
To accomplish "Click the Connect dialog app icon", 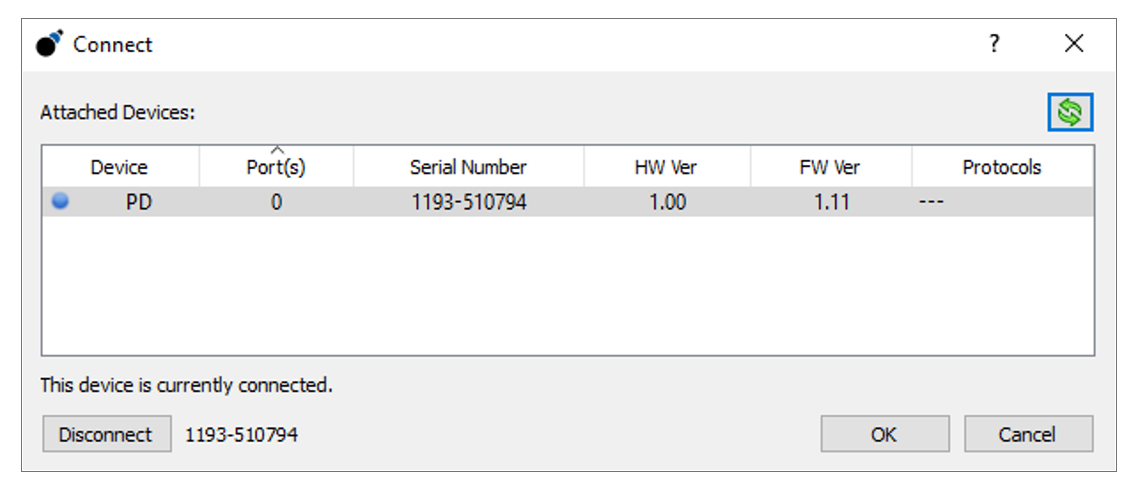I will (50, 44).
